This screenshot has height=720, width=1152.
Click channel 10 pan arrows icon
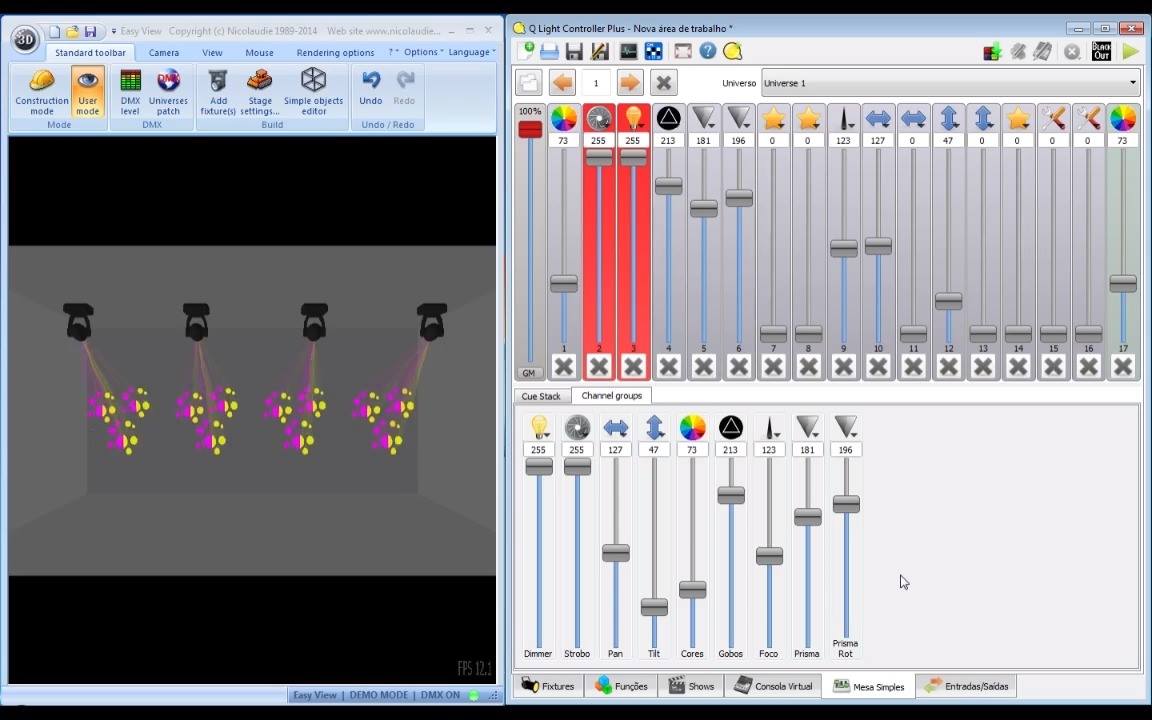tap(879, 118)
